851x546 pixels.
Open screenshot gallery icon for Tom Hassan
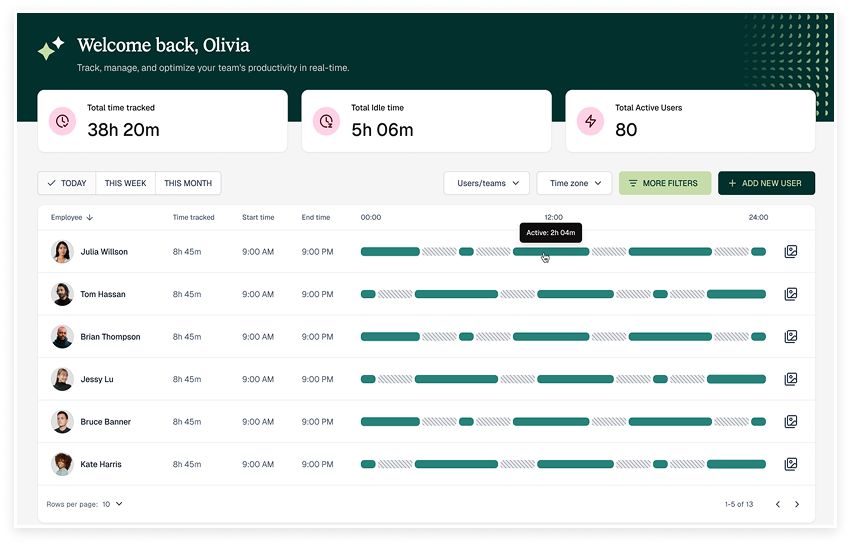click(790, 294)
